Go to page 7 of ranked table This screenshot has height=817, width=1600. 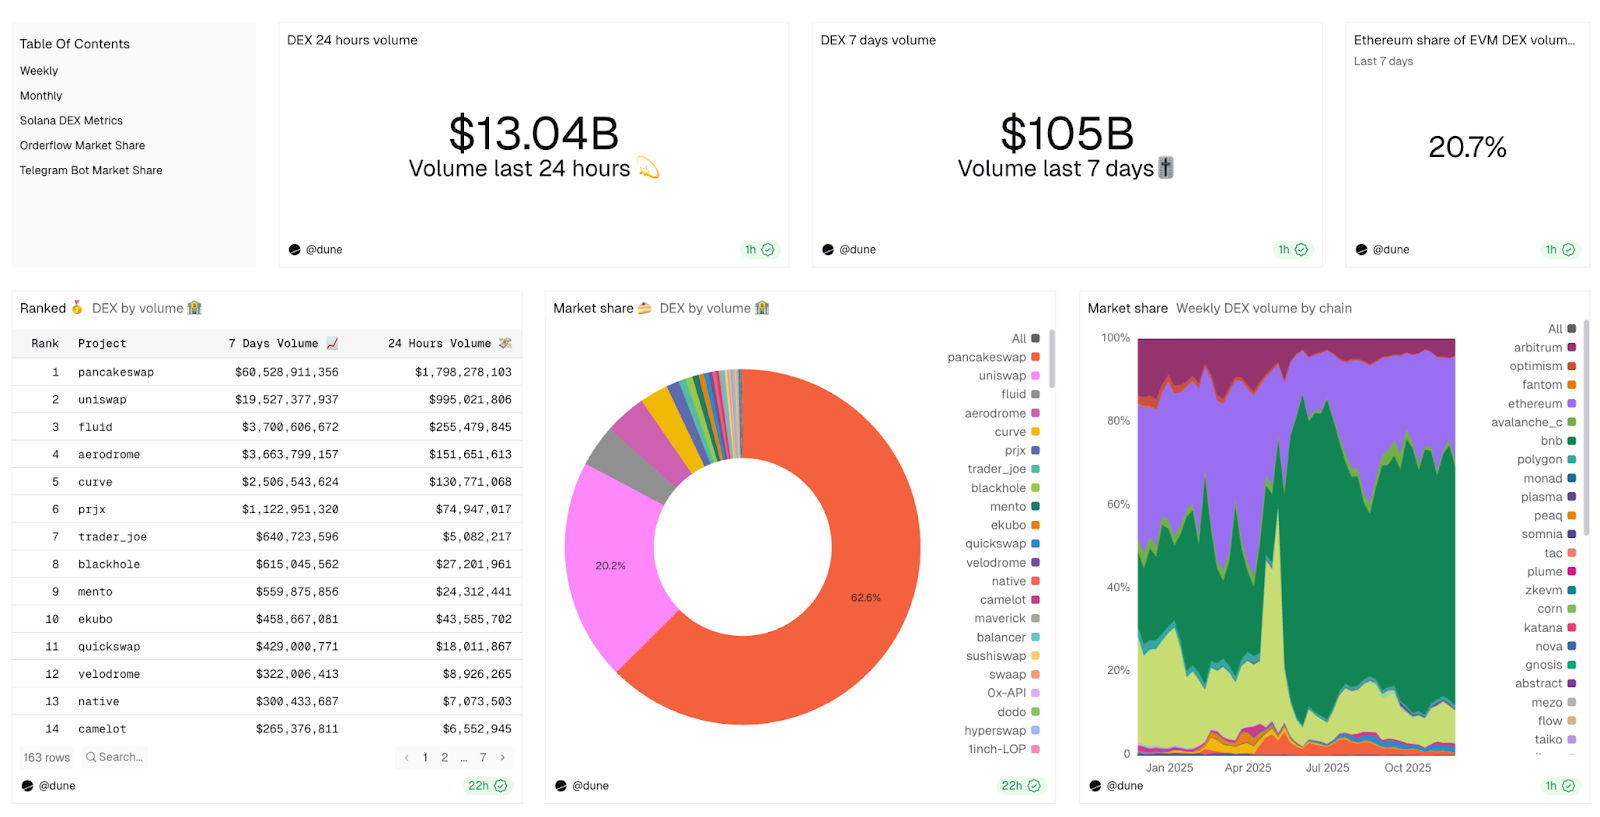point(483,758)
